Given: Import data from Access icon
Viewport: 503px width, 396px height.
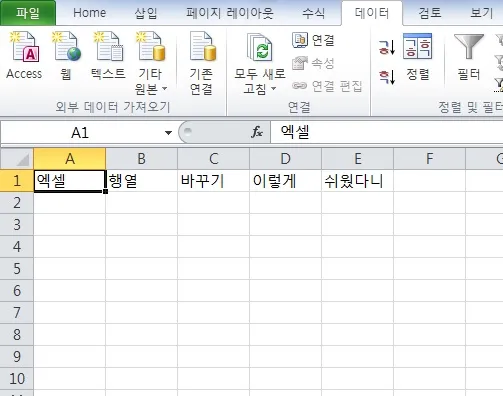Looking at the screenshot, I should tap(24, 47).
